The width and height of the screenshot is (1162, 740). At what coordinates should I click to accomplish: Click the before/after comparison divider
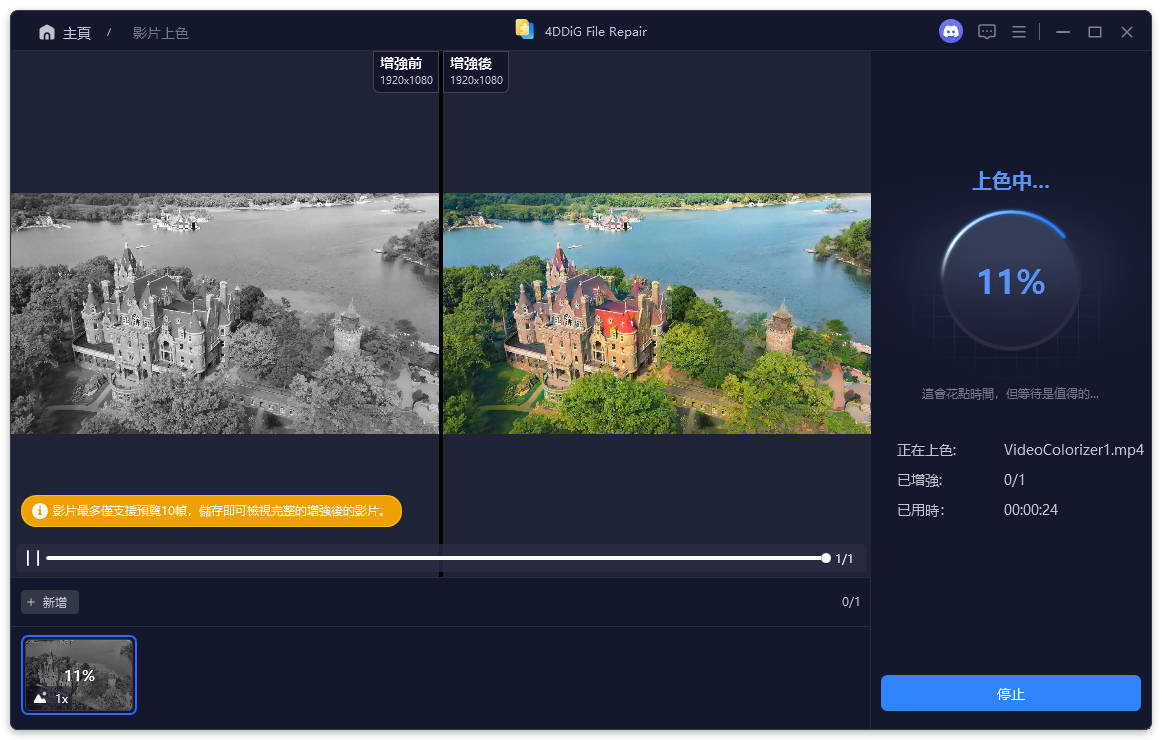440,313
